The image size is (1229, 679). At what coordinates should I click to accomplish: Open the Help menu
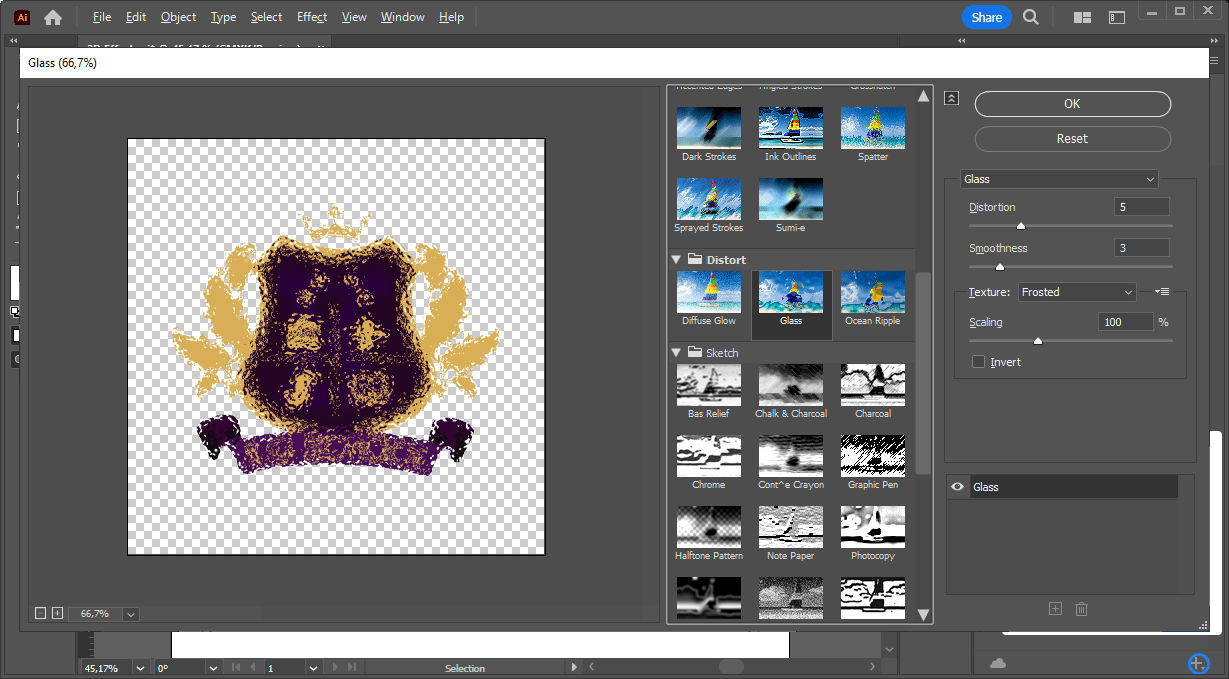click(x=451, y=17)
